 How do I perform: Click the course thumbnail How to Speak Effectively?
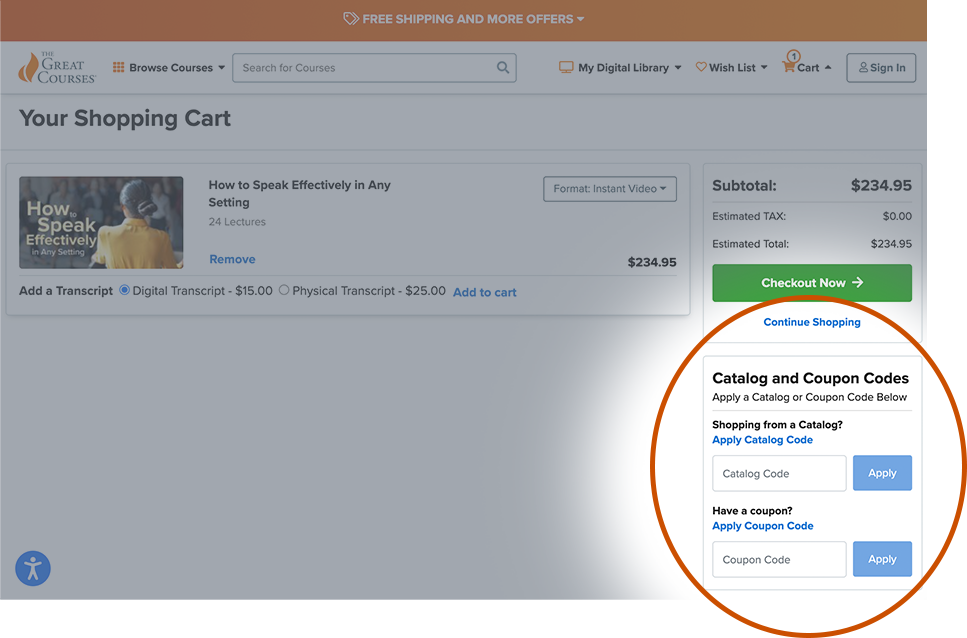click(101, 221)
